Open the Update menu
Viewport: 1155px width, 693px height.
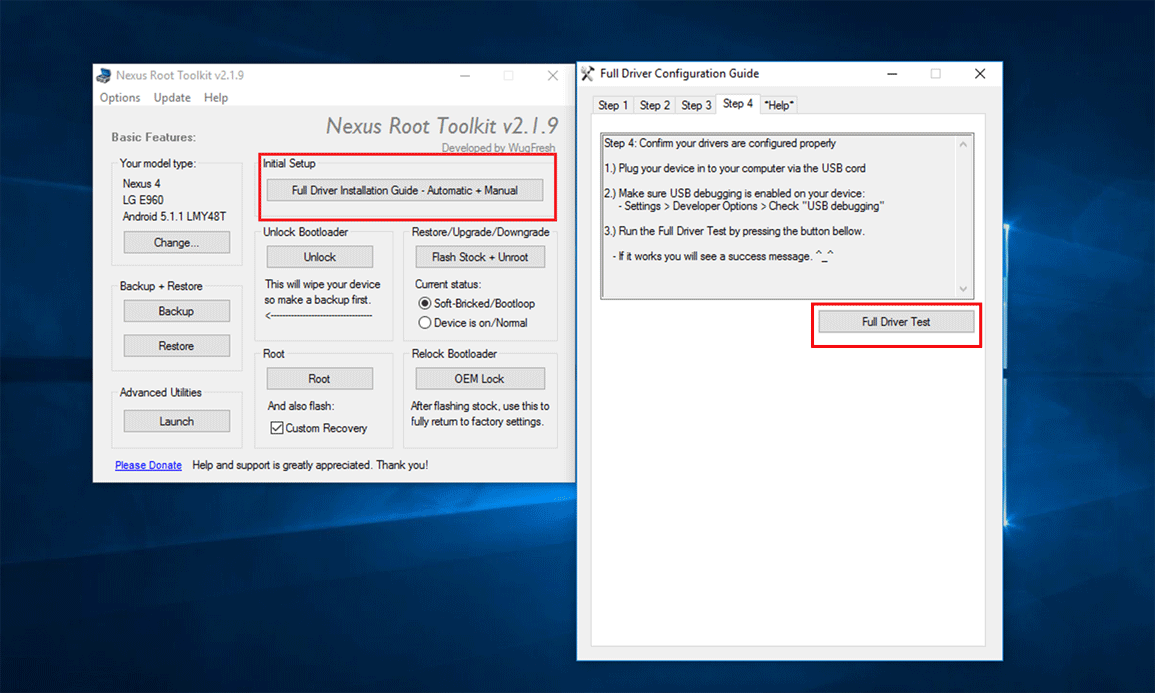point(172,98)
